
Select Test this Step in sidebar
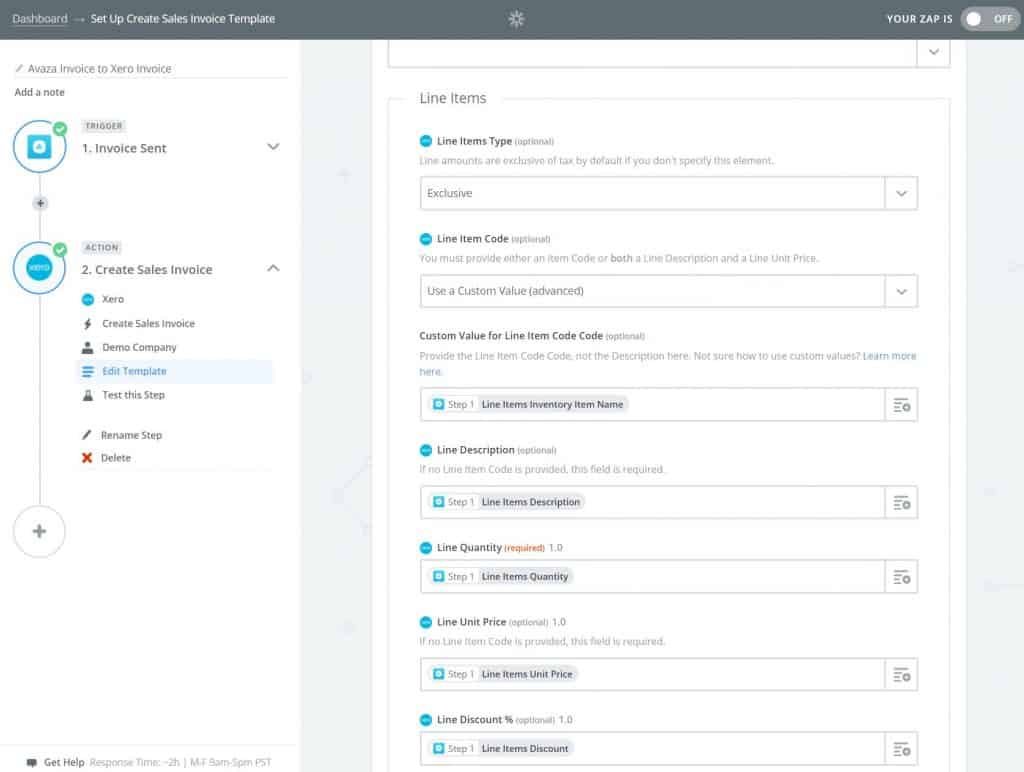(x=133, y=395)
